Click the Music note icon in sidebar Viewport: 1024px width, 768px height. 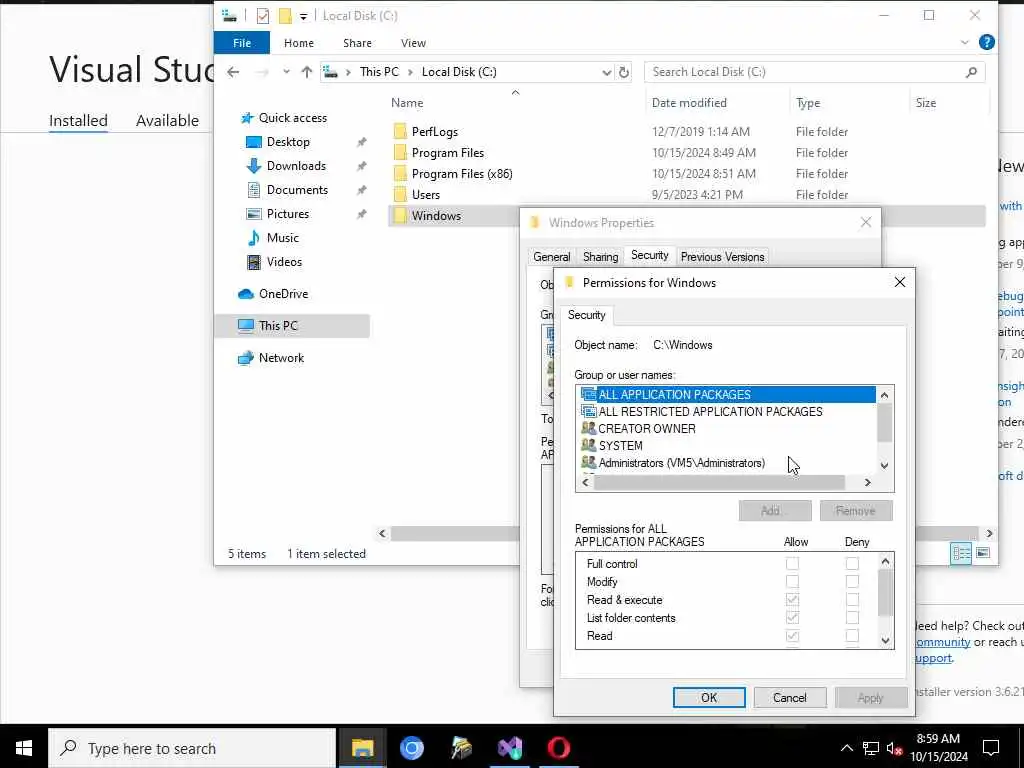coord(253,238)
